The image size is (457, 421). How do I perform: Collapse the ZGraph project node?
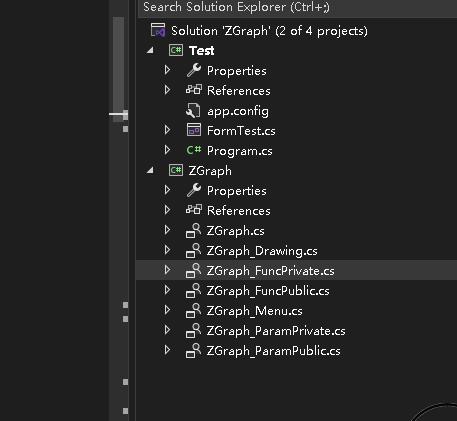click(x=150, y=170)
